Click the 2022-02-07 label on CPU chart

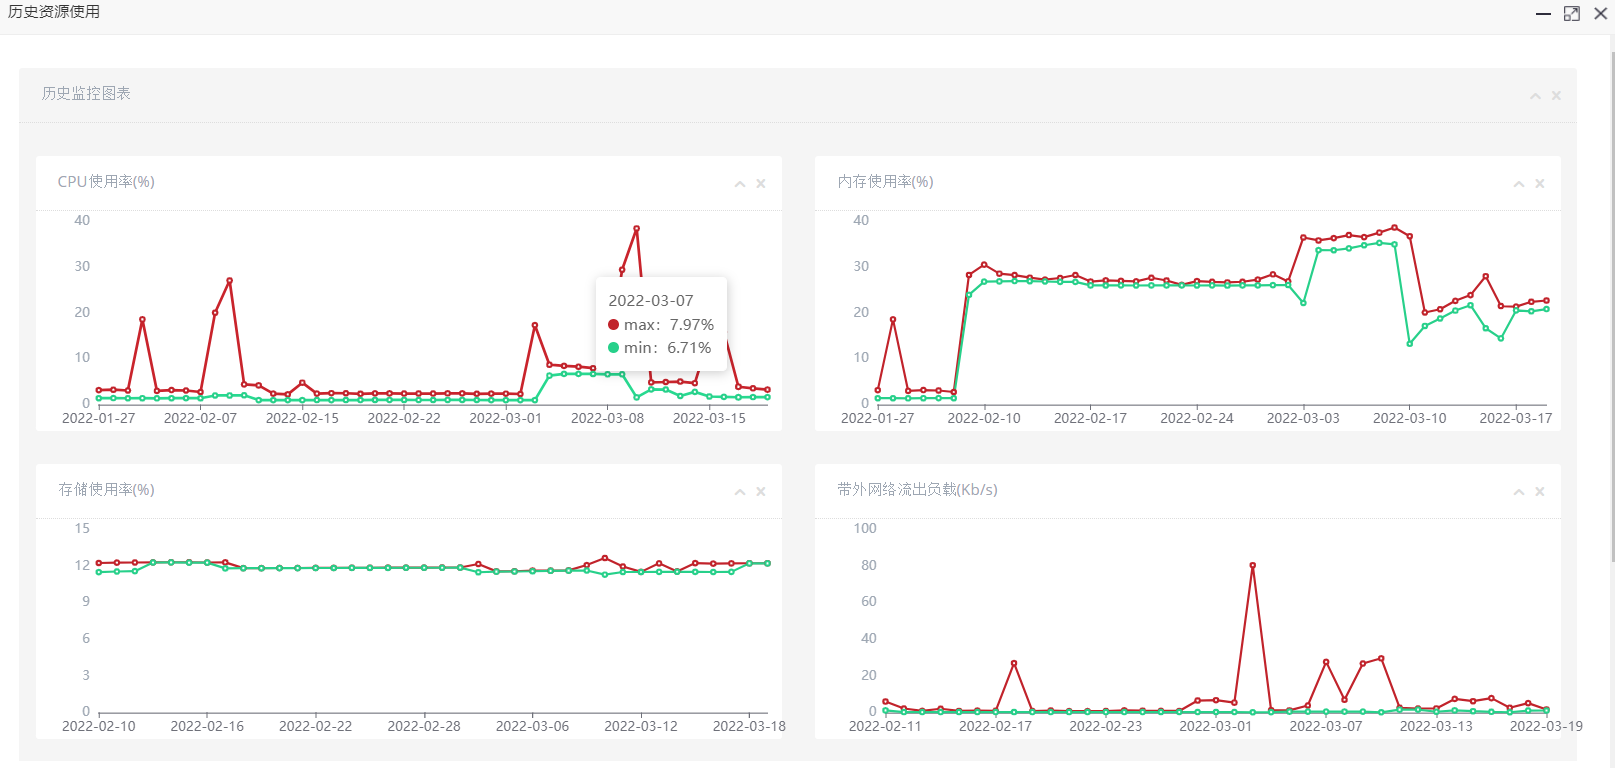[200, 418]
